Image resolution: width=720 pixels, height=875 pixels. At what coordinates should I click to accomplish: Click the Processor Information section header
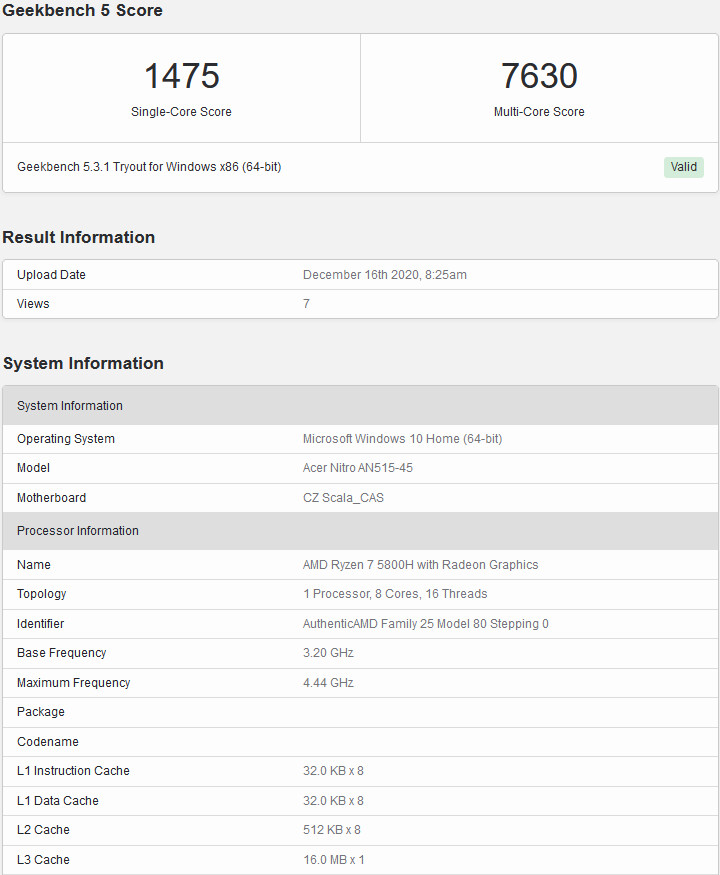[78, 531]
